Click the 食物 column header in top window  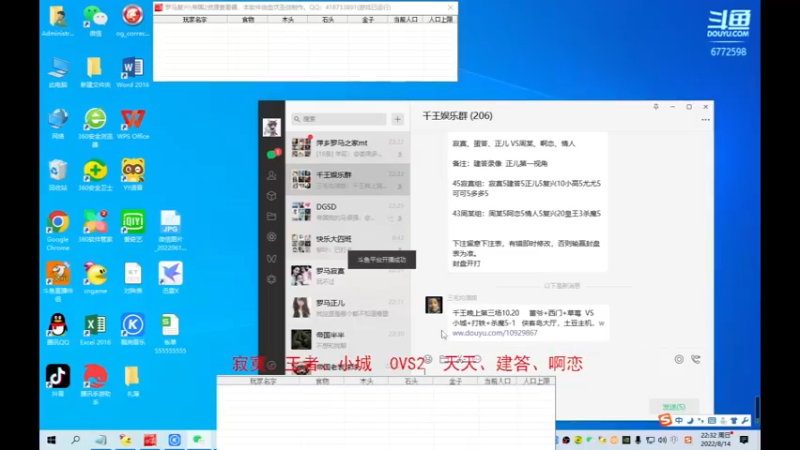248,19
